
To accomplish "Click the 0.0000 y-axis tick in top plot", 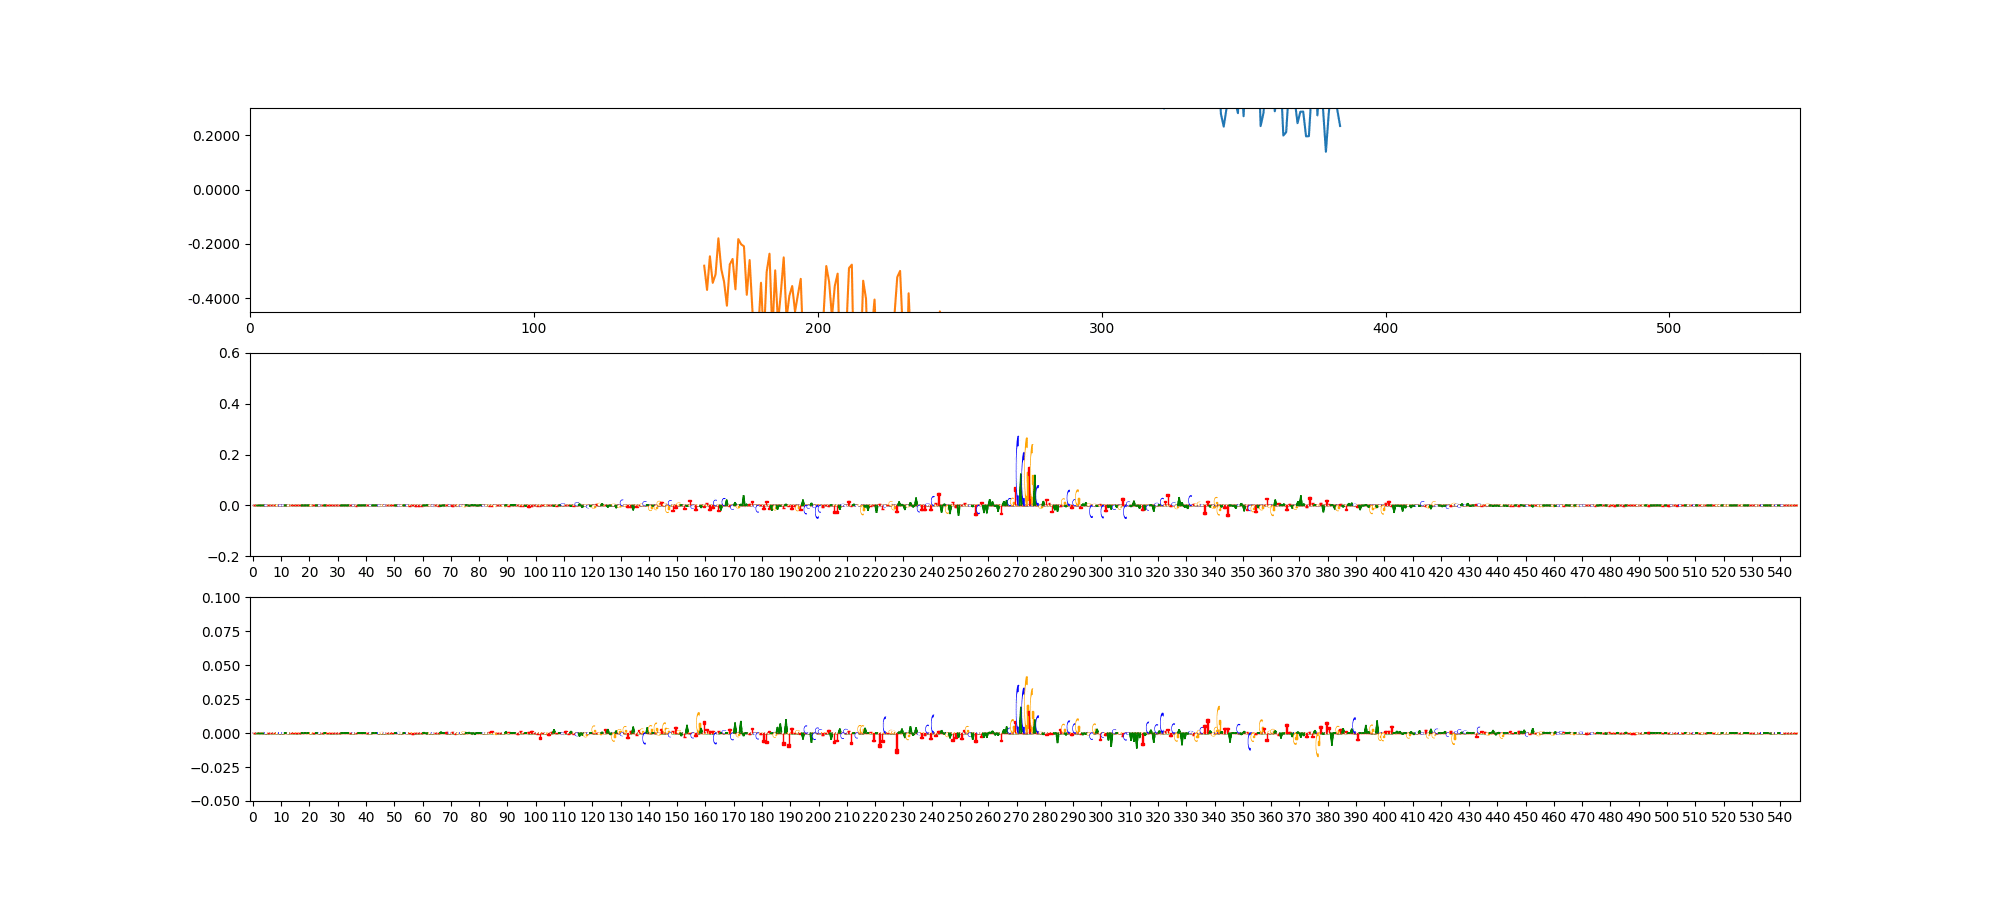I will coord(216,190).
